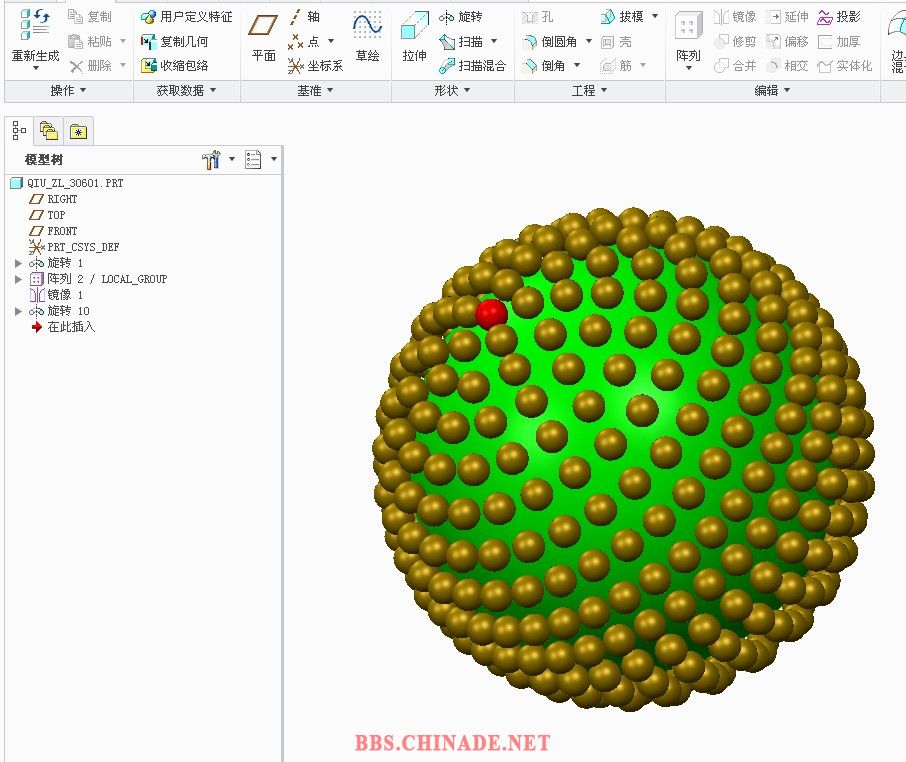
Task: Select the Thicken (加厚) tool
Action: [839, 42]
